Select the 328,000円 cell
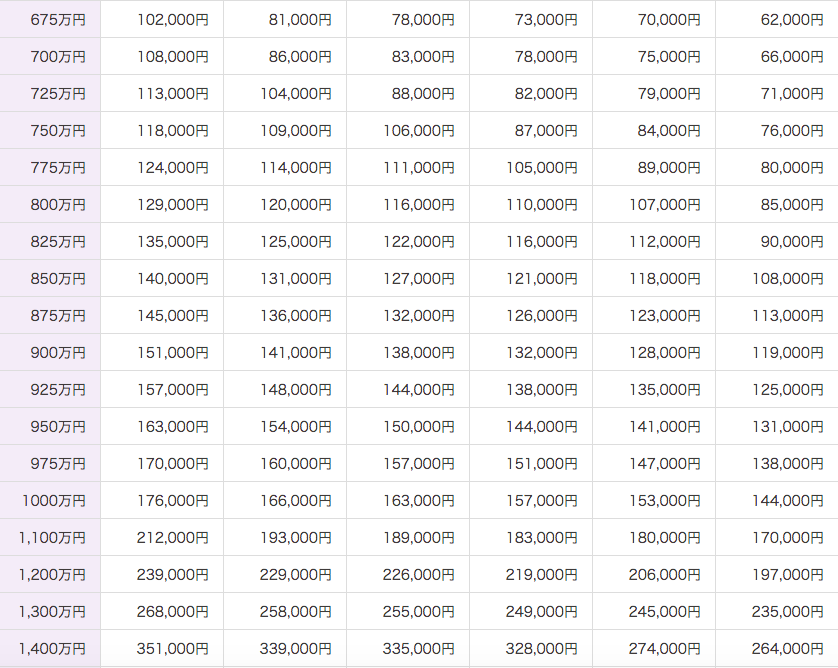The width and height of the screenshot is (838, 668). point(531,648)
